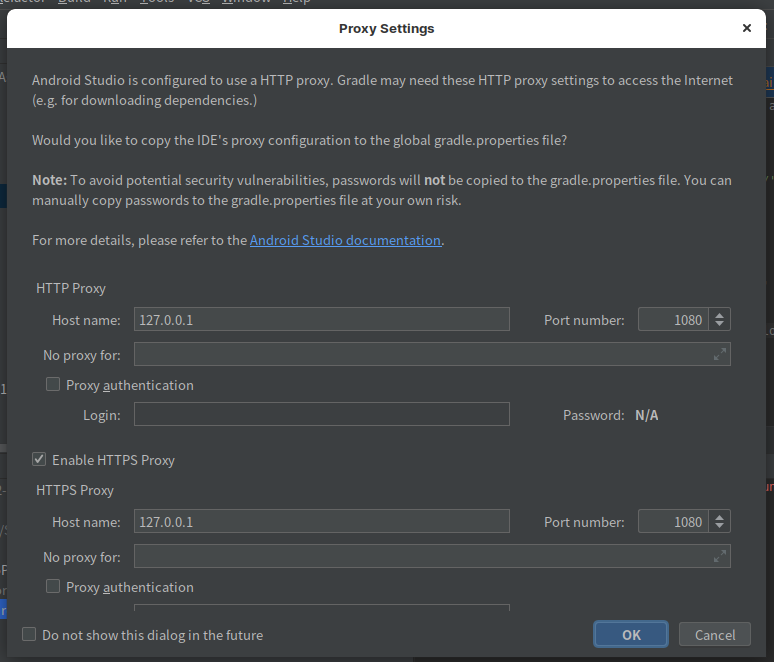Screen dimensions: 774x662
Task: Focus the HTTP Proxy Login field
Action: [322, 414]
